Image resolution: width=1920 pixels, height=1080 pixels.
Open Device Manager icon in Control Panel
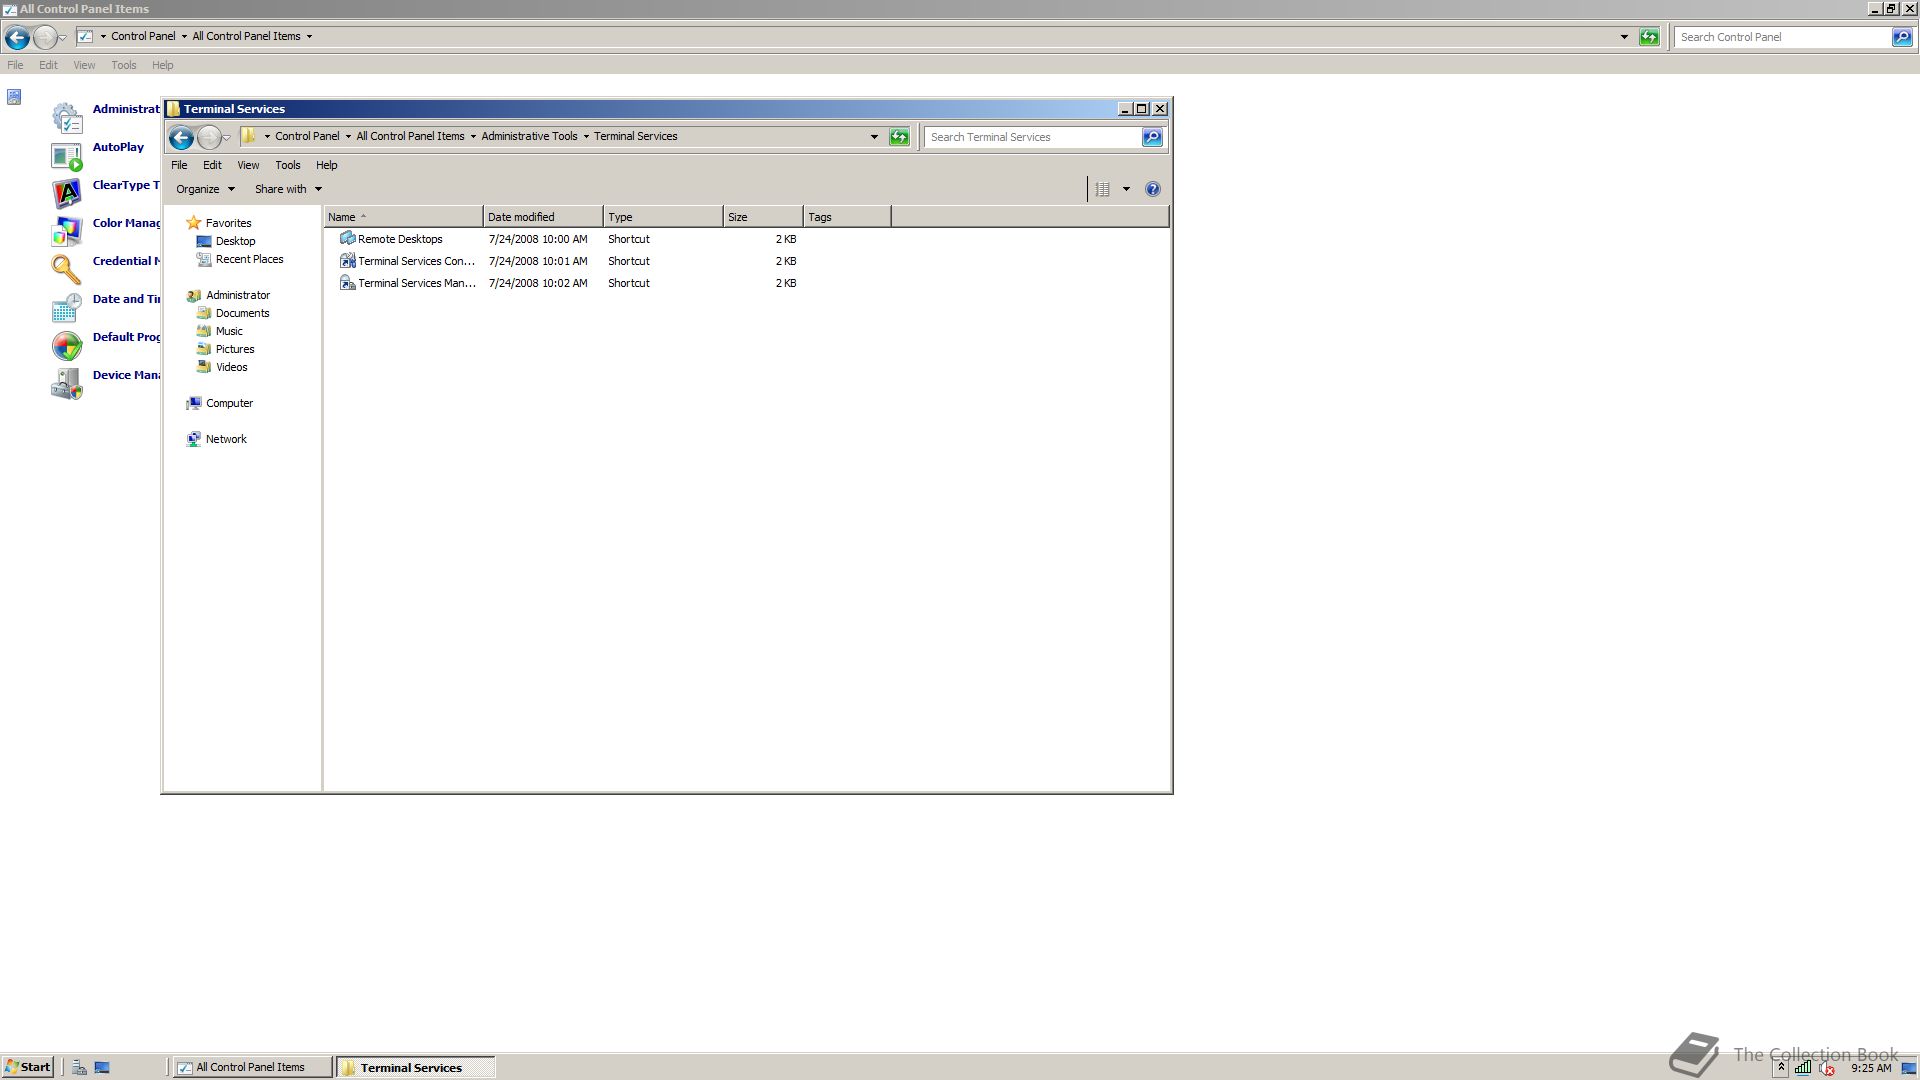click(x=67, y=383)
